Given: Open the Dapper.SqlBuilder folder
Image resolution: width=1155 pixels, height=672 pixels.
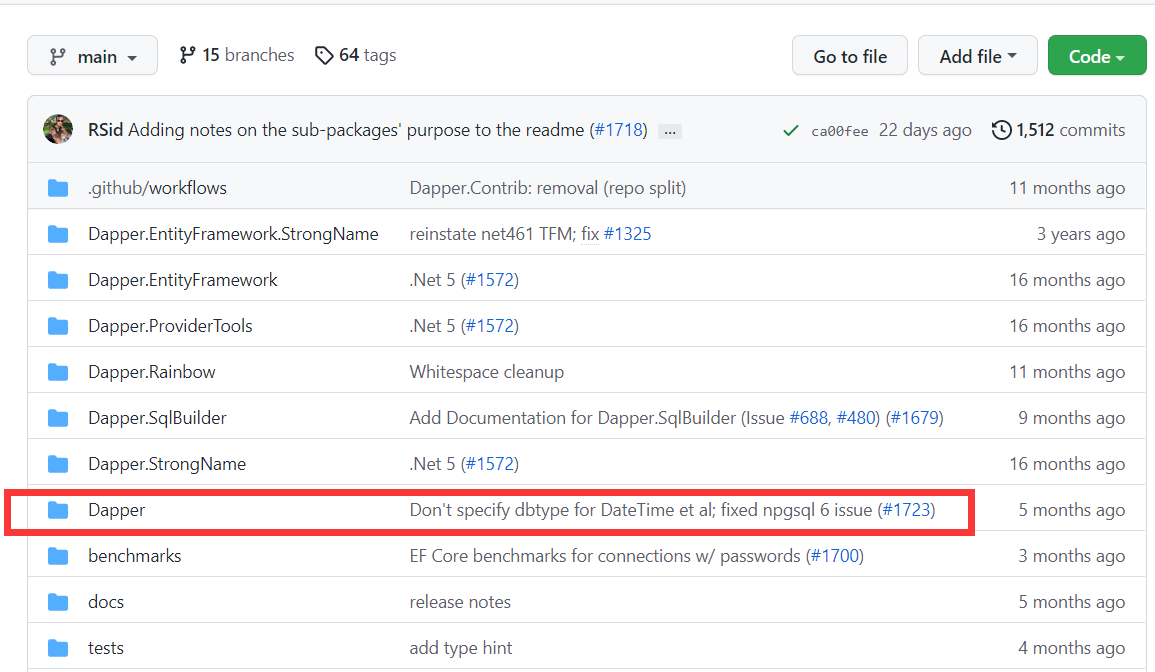Looking at the screenshot, I should point(158,418).
